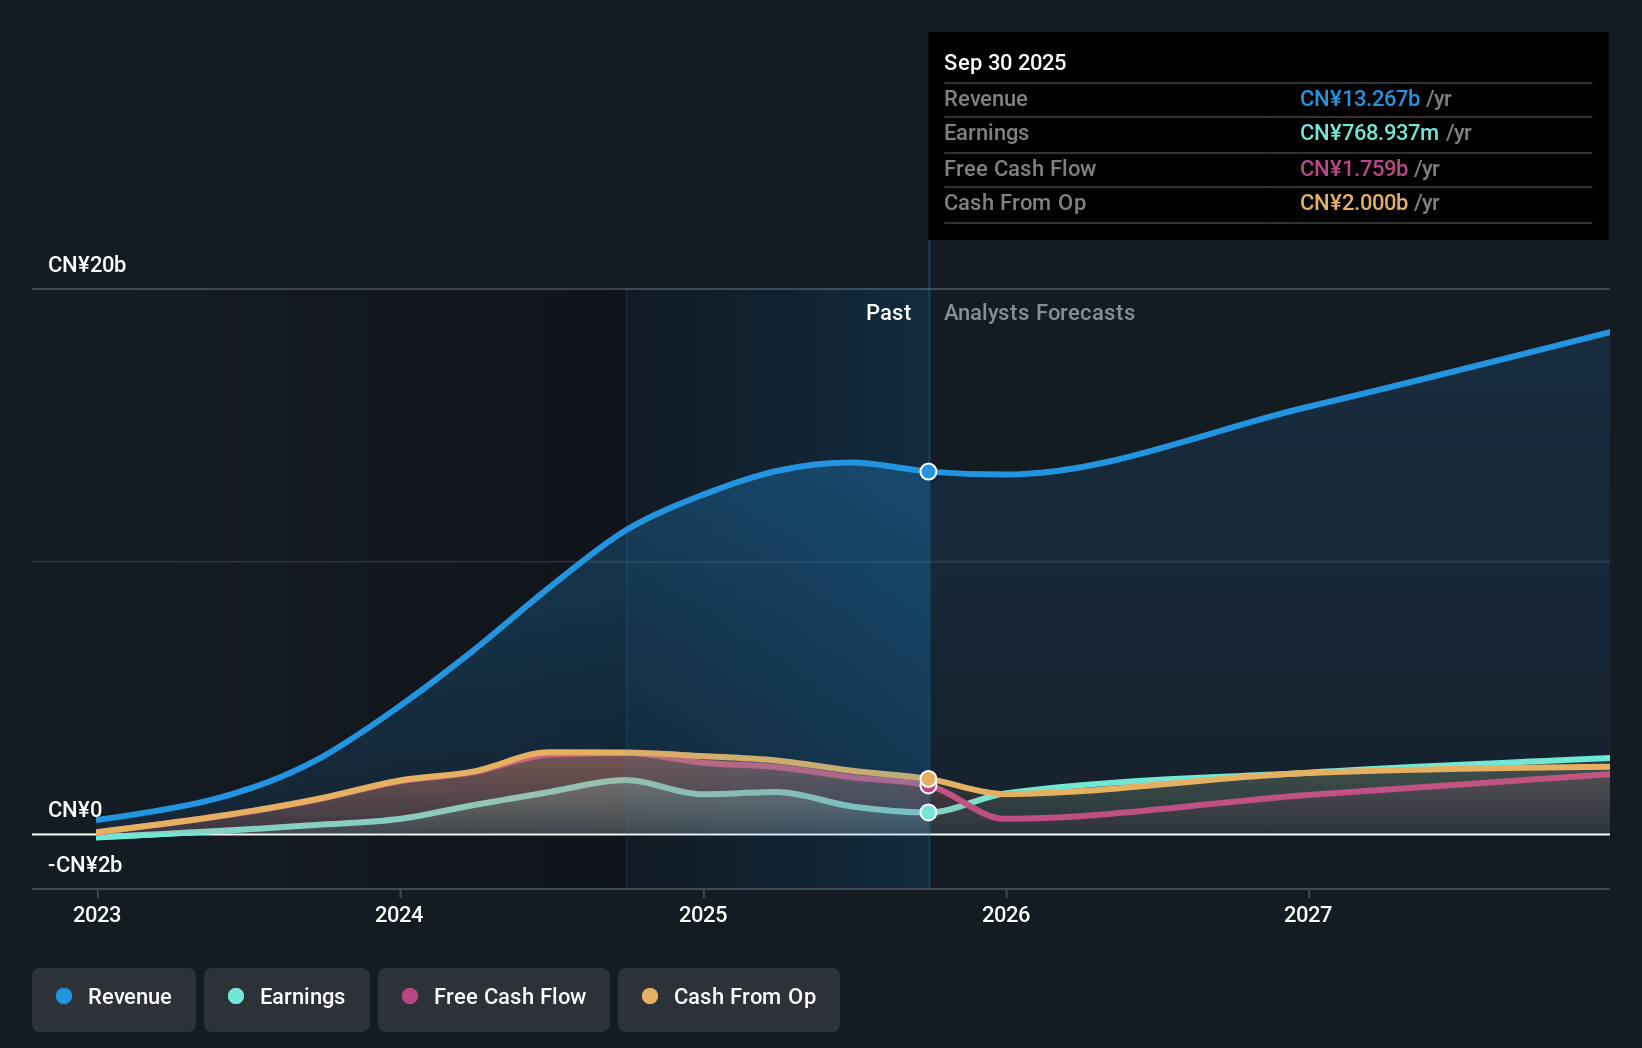The width and height of the screenshot is (1642, 1048).
Task: Expand the Sep 30 2025 tooltip header
Action: point(1005,62)
